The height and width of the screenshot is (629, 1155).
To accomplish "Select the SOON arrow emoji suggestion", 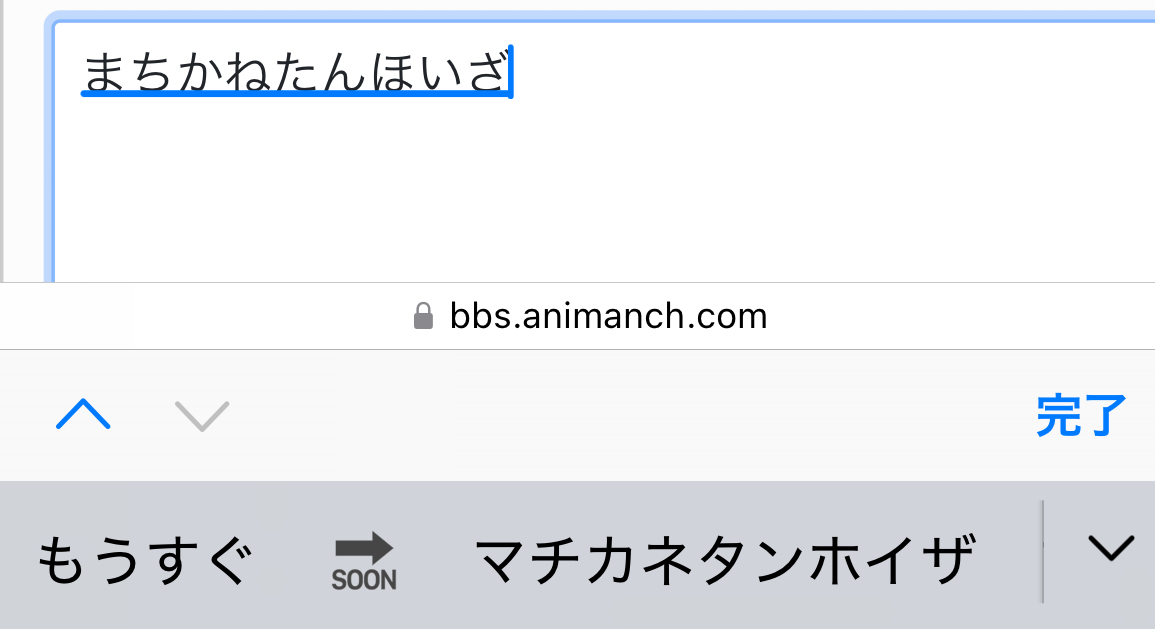I will coord(364,560).
